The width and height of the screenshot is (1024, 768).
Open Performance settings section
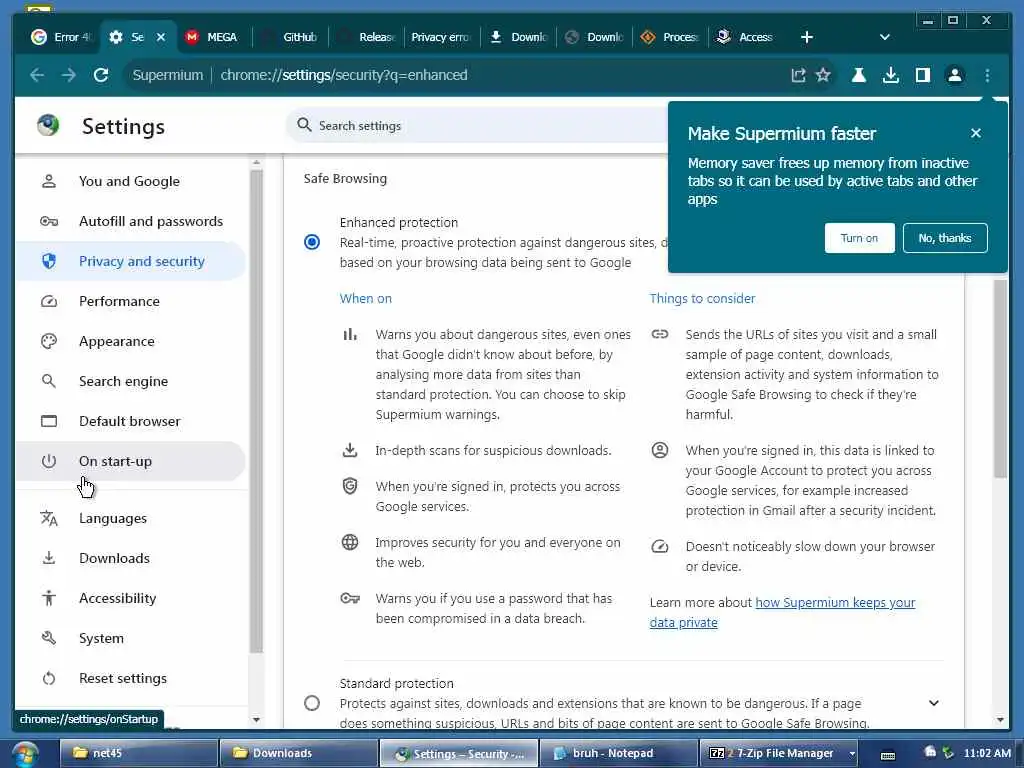pyautogui.click(x=129, y=301)
